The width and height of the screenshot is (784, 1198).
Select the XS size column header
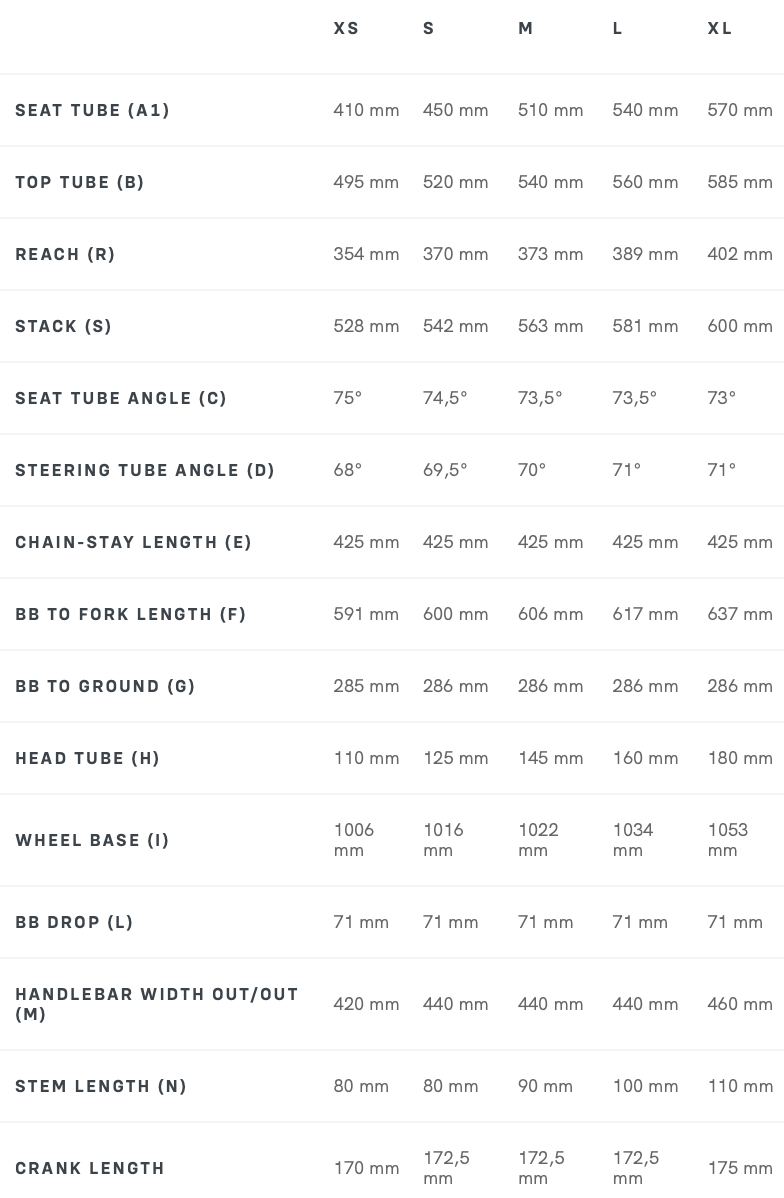[346, 28]
